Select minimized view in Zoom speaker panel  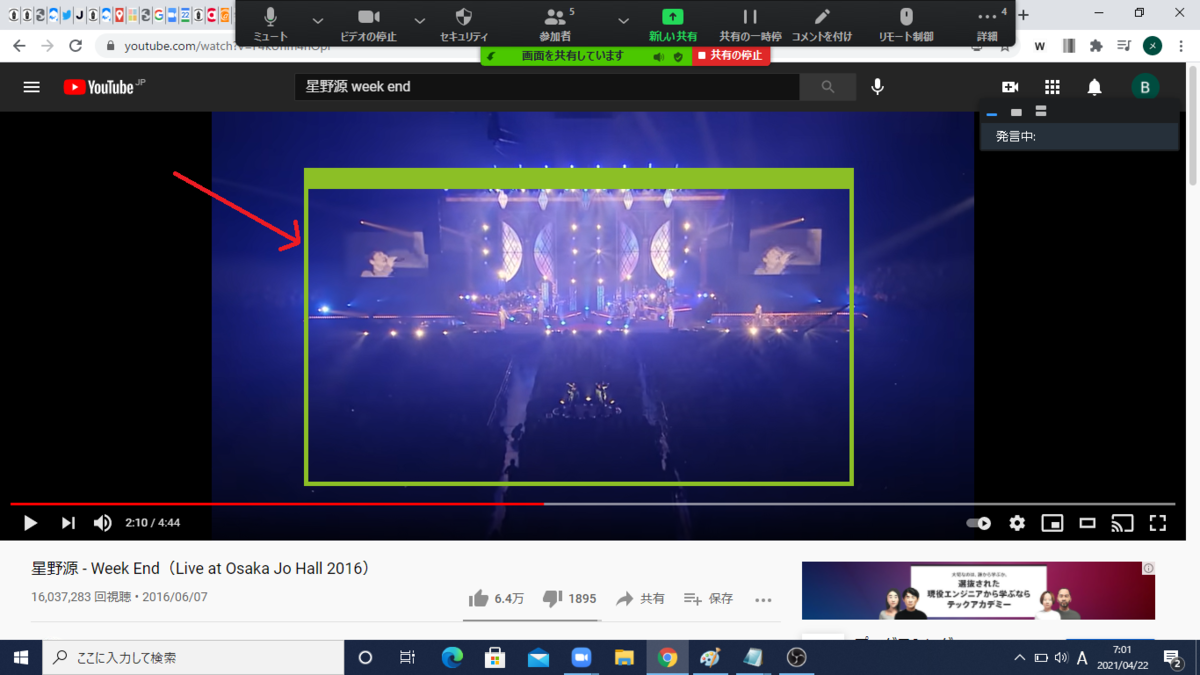[x=992, y=112]
